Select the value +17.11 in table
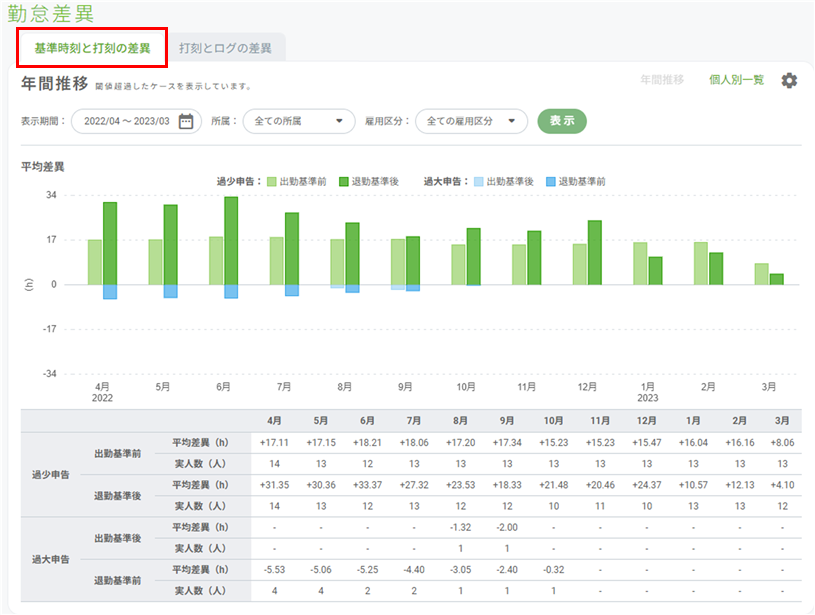Screen dimensions: 815x615 [274, 443]
